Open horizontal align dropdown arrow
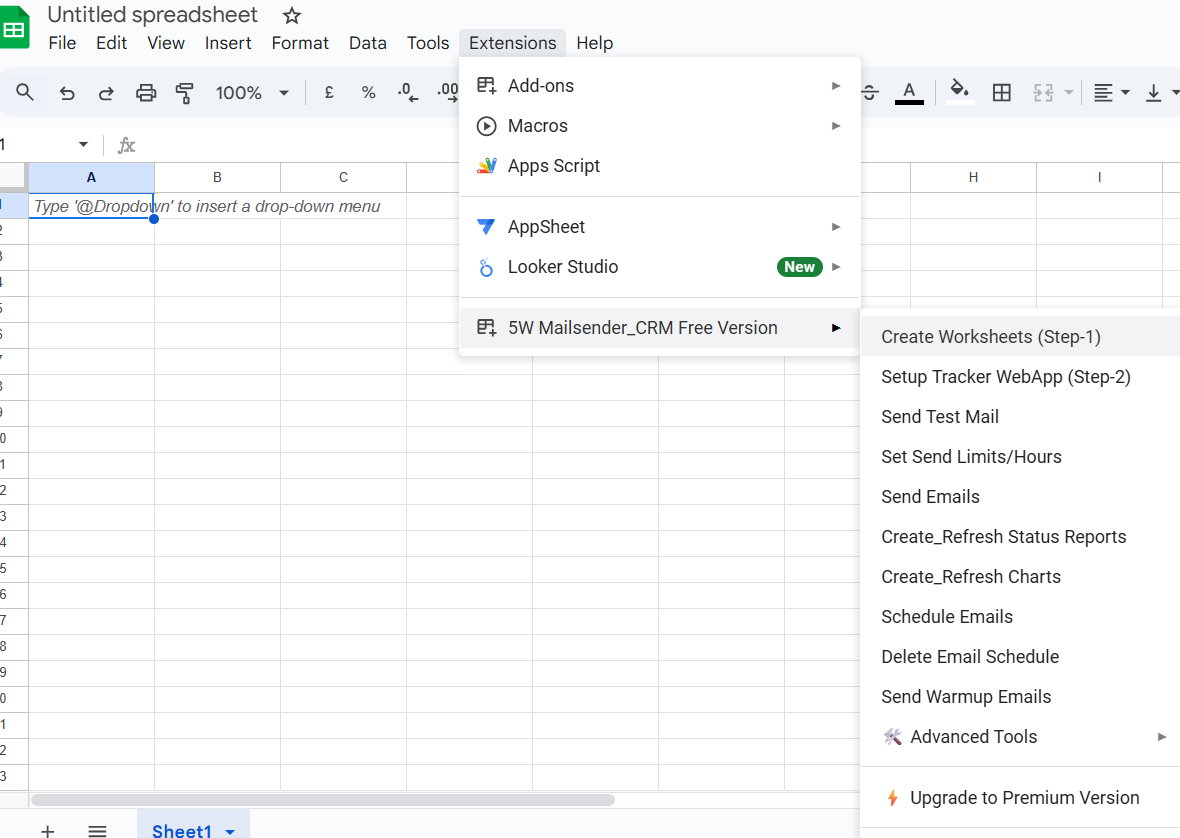The height and width of the screenshot is (838, 1180). 1125,93
